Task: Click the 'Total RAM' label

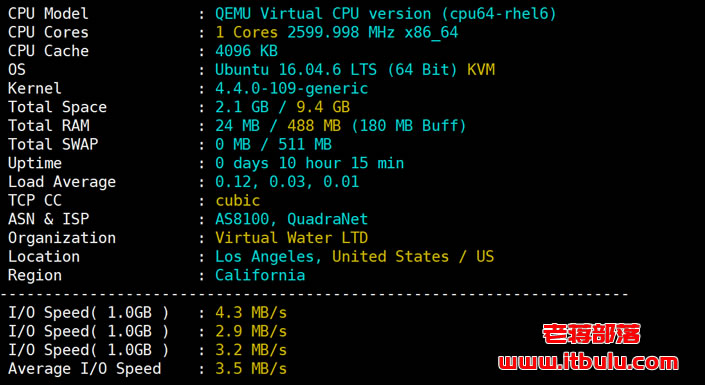Action: (48, 126)
